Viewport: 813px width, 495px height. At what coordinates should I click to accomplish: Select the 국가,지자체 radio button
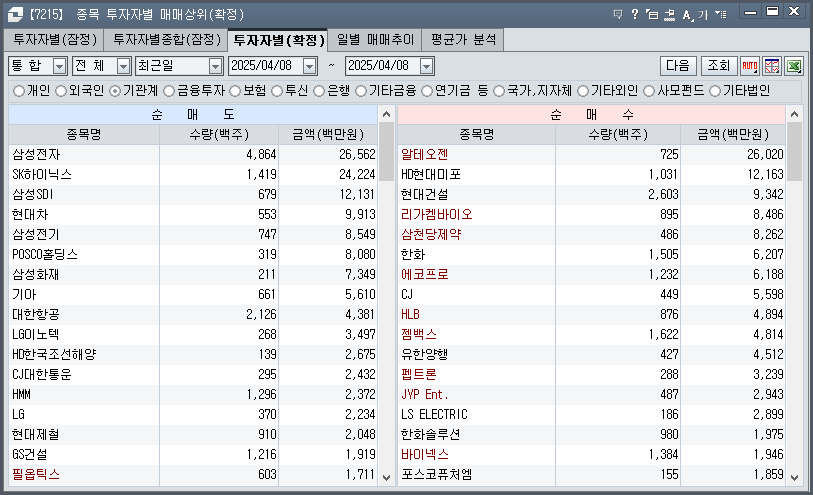tap(499, 91)
